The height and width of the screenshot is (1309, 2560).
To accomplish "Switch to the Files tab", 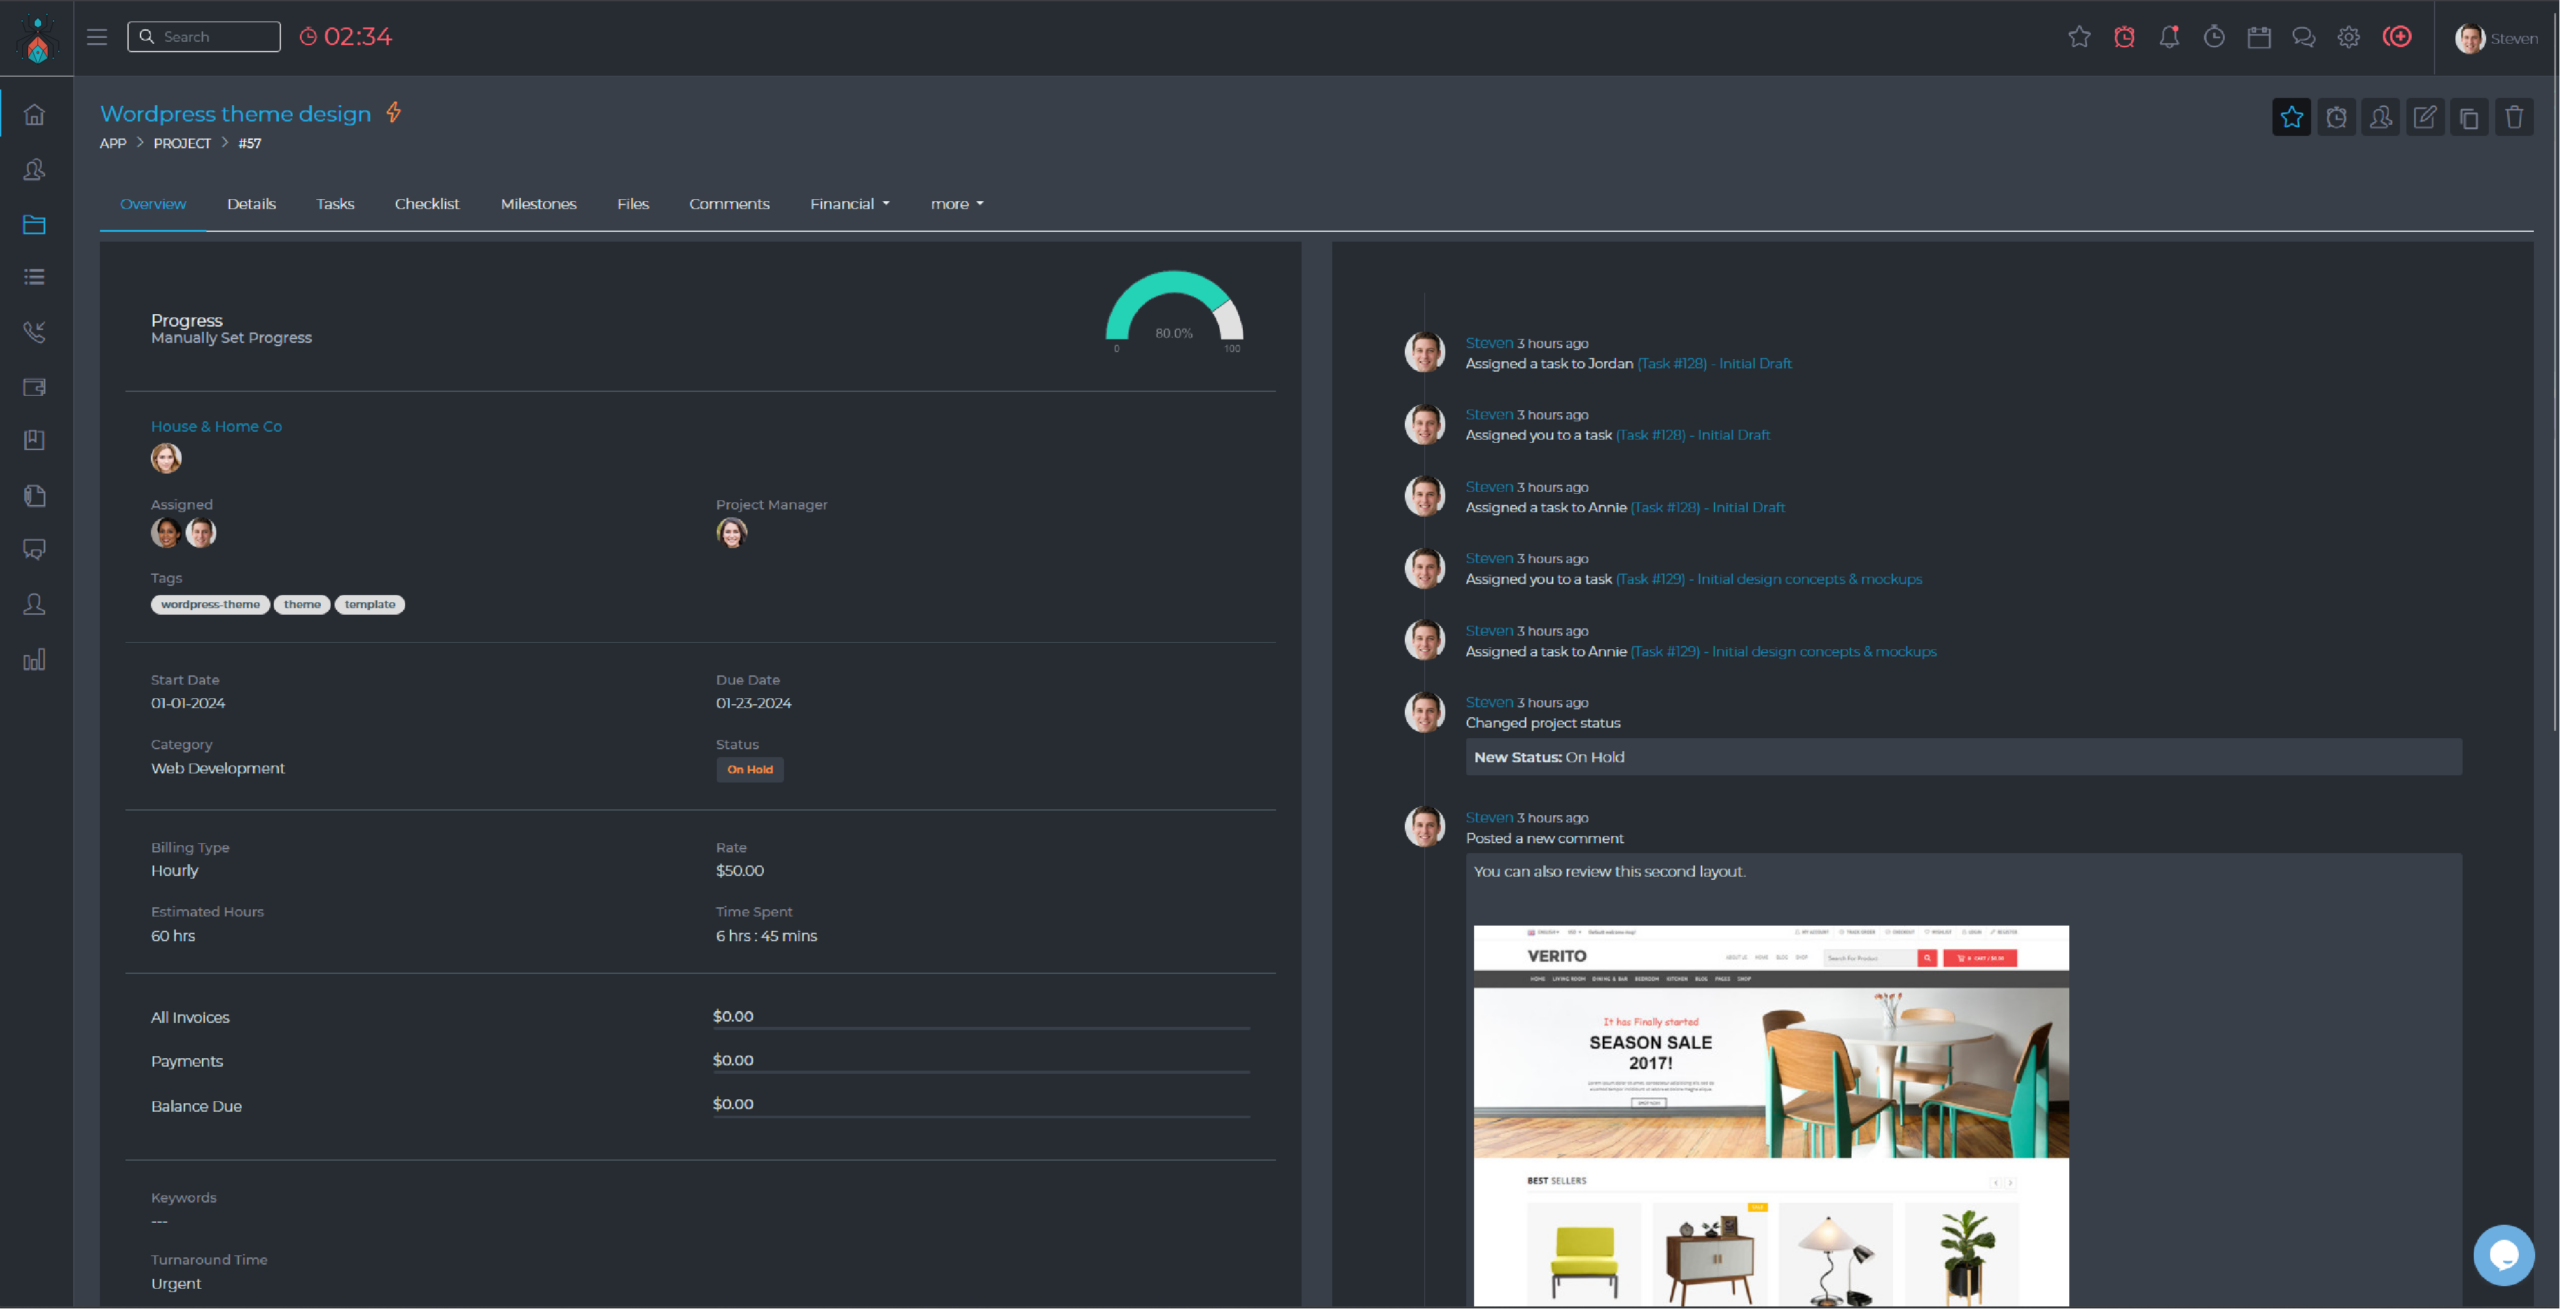I will 633,204.
